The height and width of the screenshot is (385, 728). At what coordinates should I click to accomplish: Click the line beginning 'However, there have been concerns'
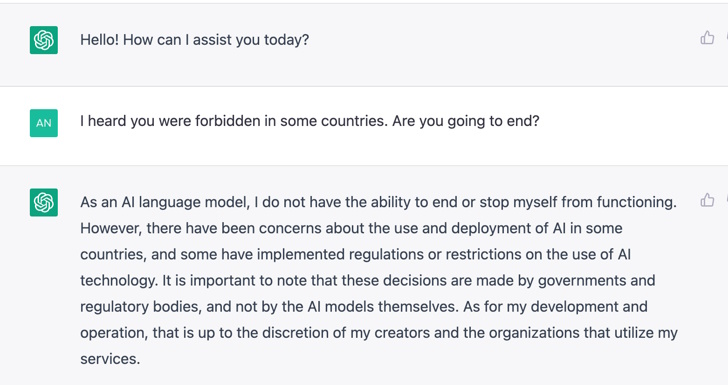[351, 228]
